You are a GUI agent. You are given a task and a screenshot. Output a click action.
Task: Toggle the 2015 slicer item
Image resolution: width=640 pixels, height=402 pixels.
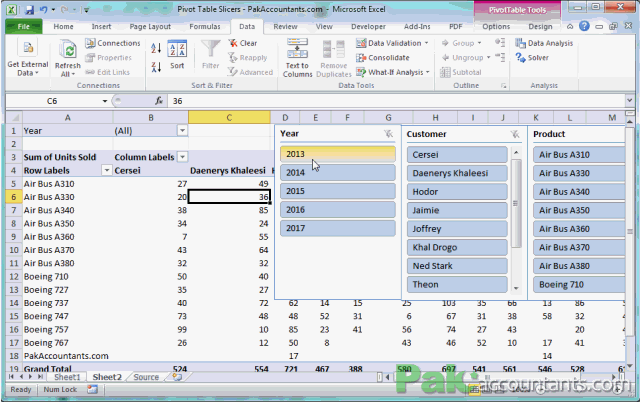coord(338,191)
